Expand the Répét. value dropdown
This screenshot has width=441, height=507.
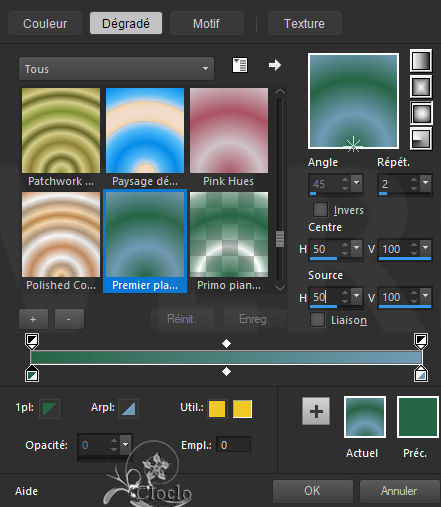(x=425, y=183)
